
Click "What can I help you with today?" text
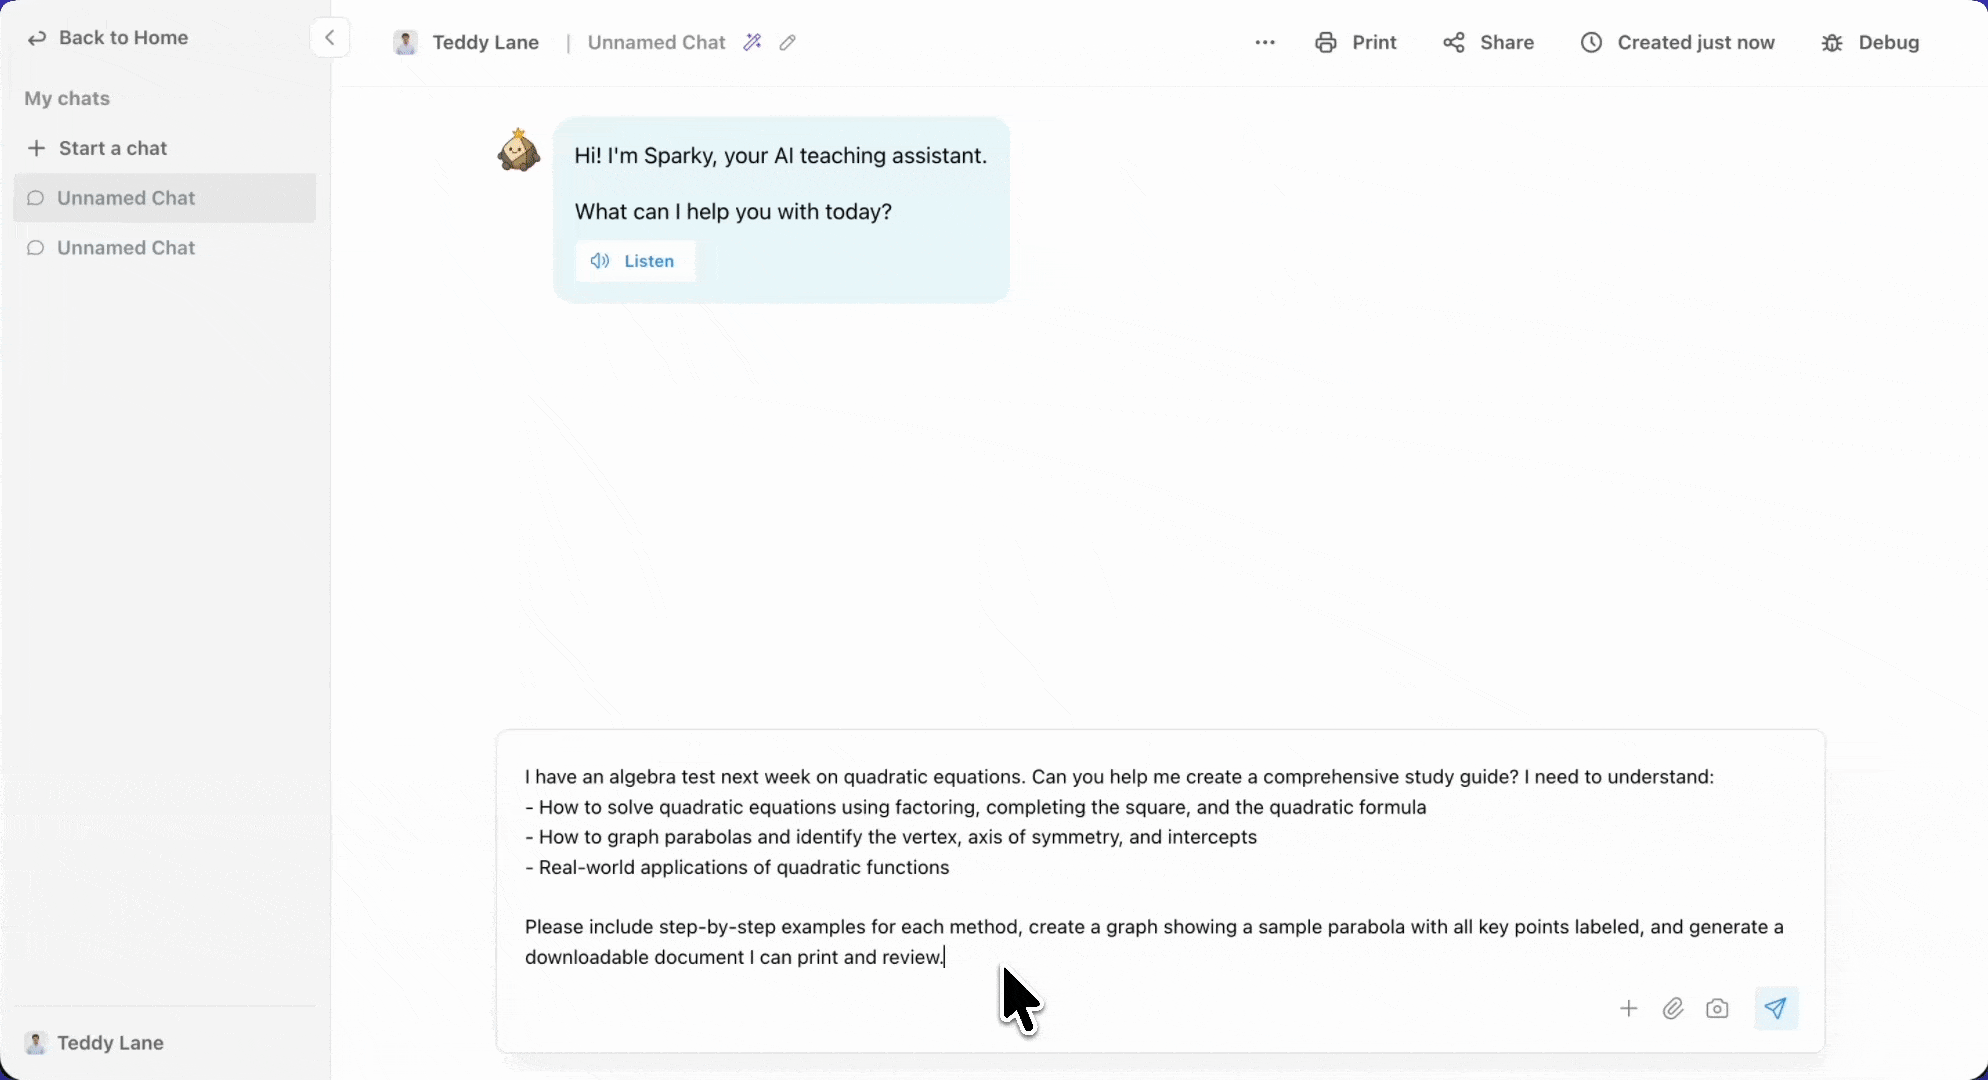point(733,212)
